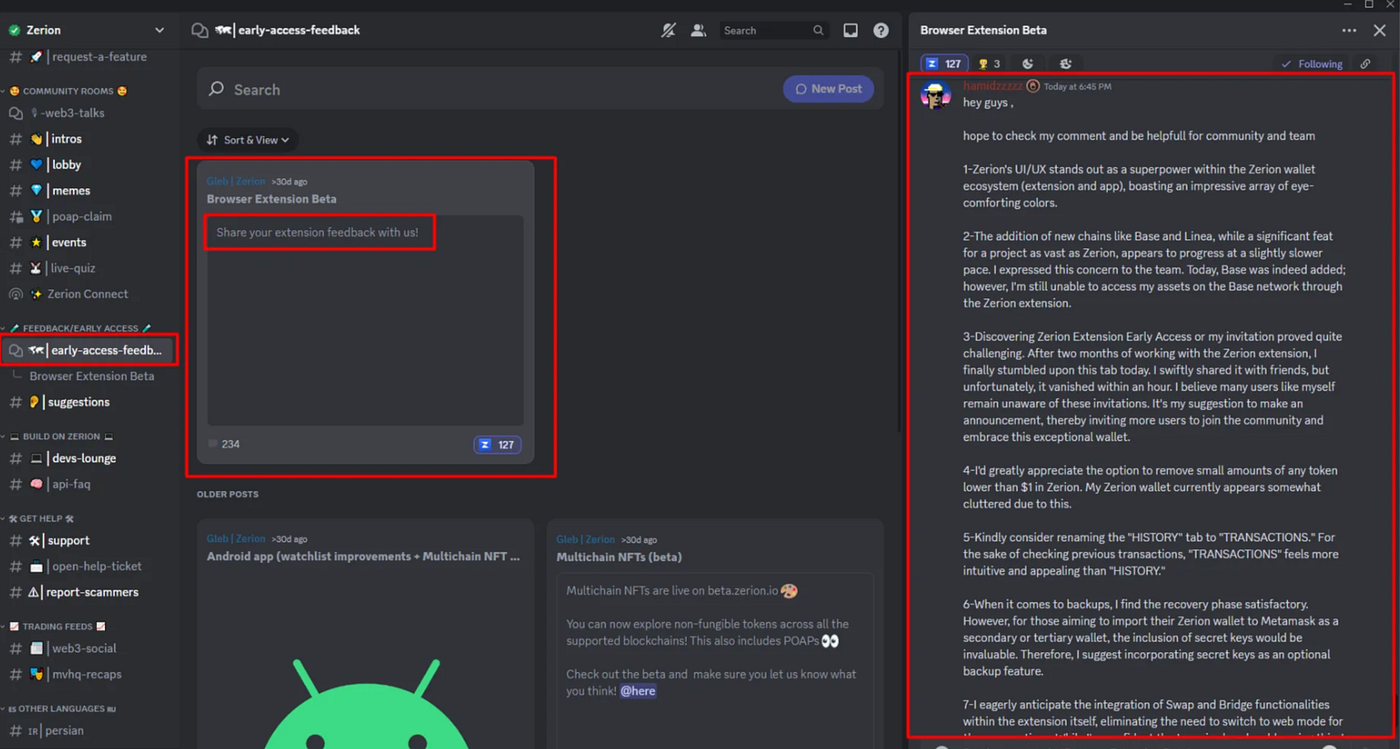1400x749 pixels.
Task: Open the report-scammers channel
Action: (x=89, y=593)
